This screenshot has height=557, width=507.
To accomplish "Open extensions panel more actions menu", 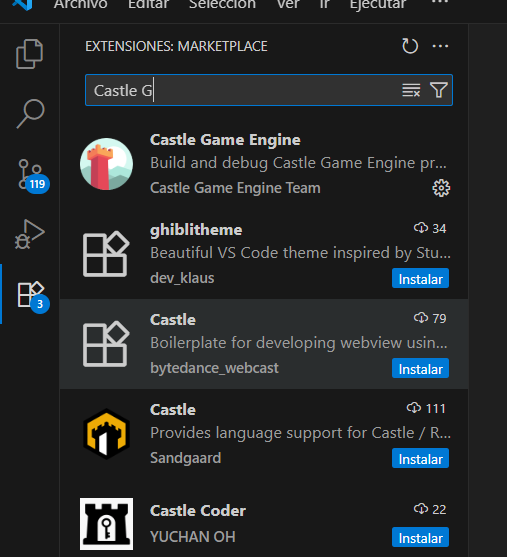I will pos(440,46).
